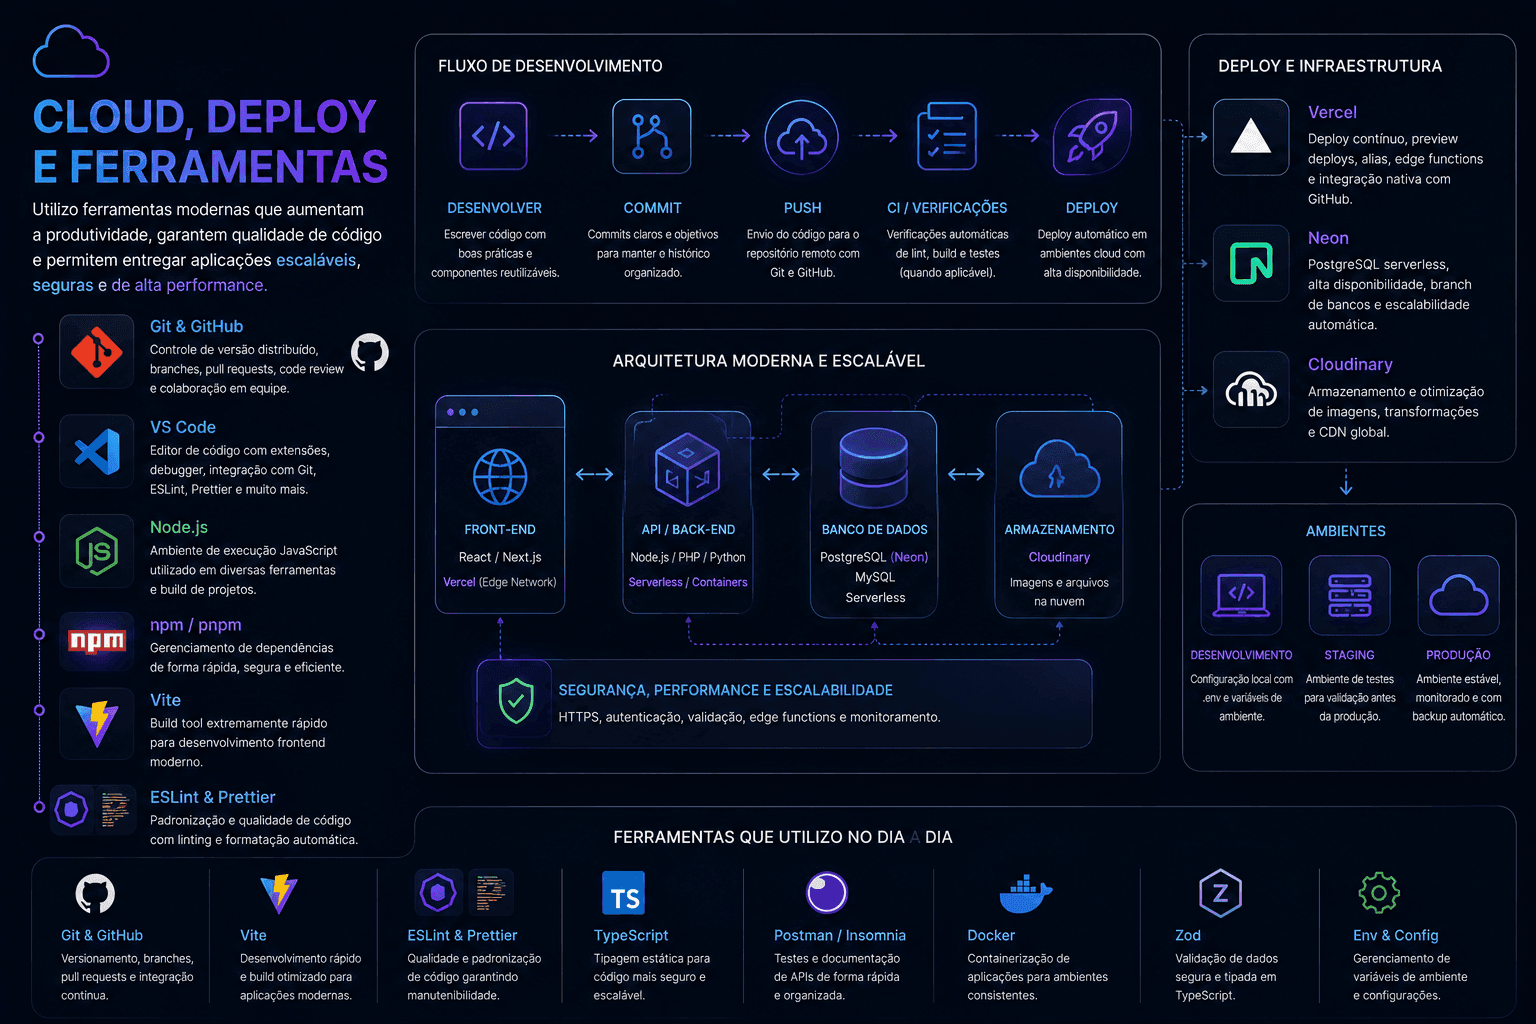Click the CI checklist icon

(946, 137)
